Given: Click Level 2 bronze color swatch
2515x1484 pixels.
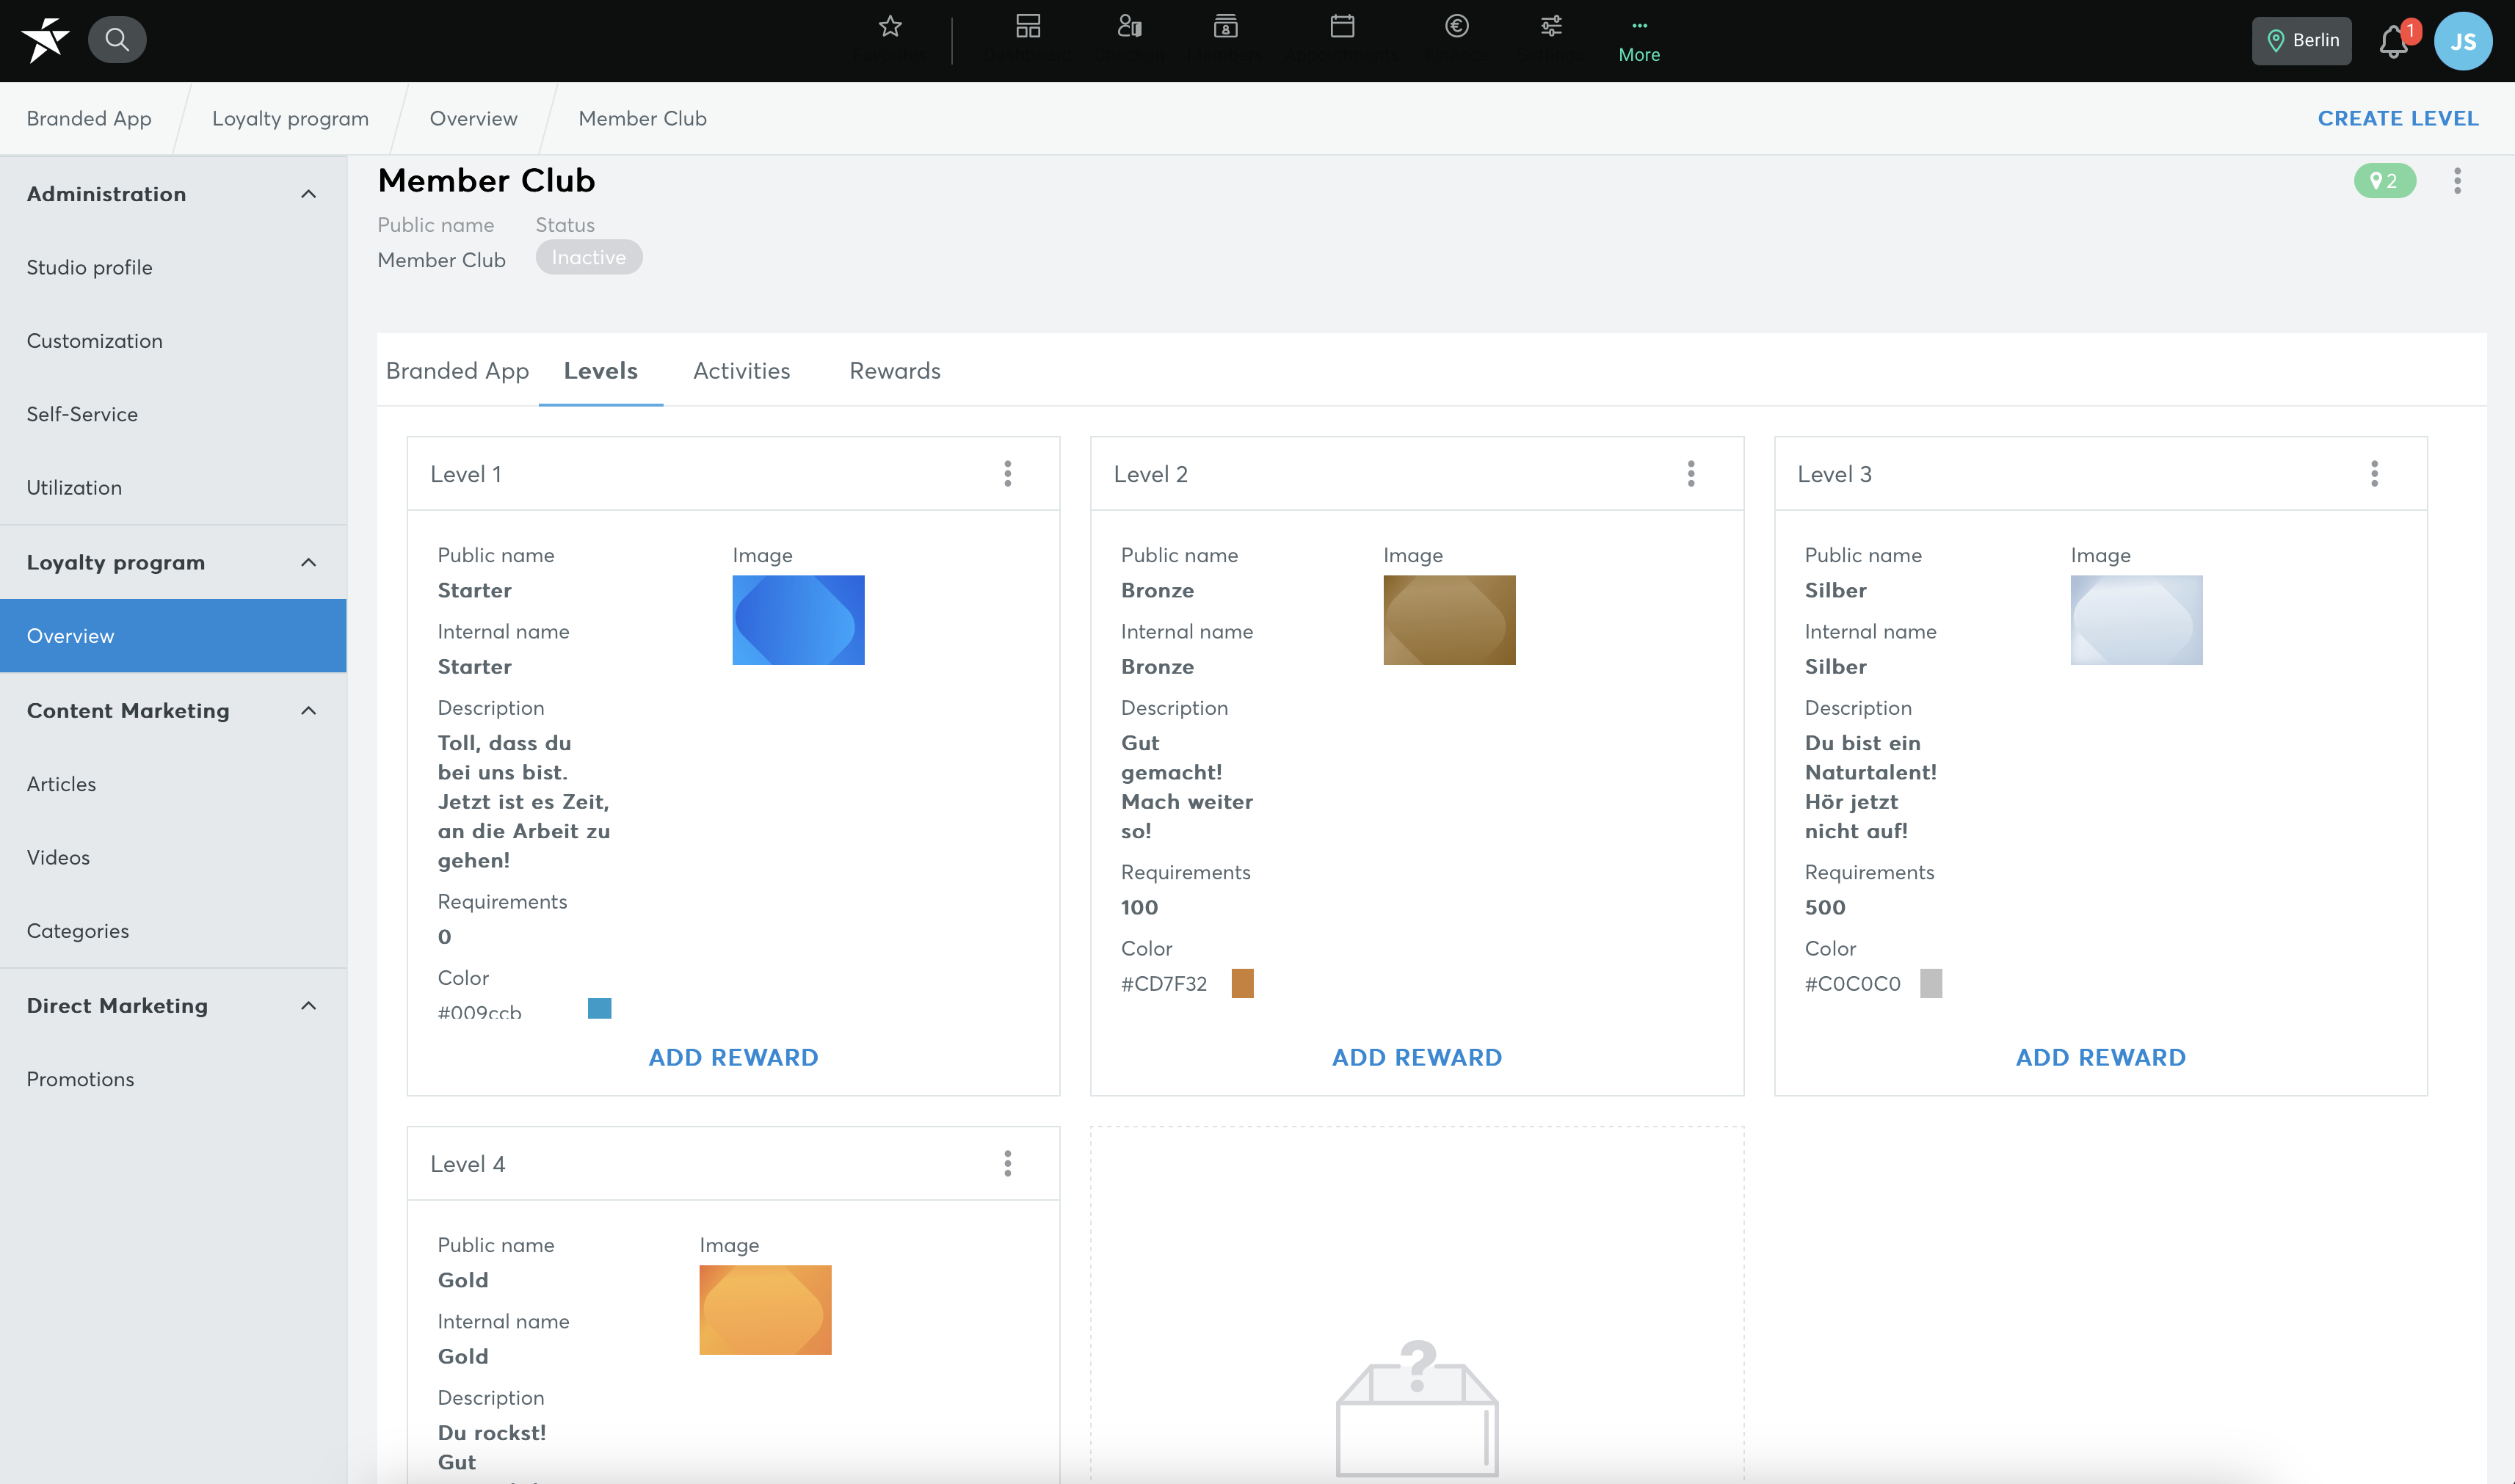Looking at the screenshot, I should [1242, 983].
